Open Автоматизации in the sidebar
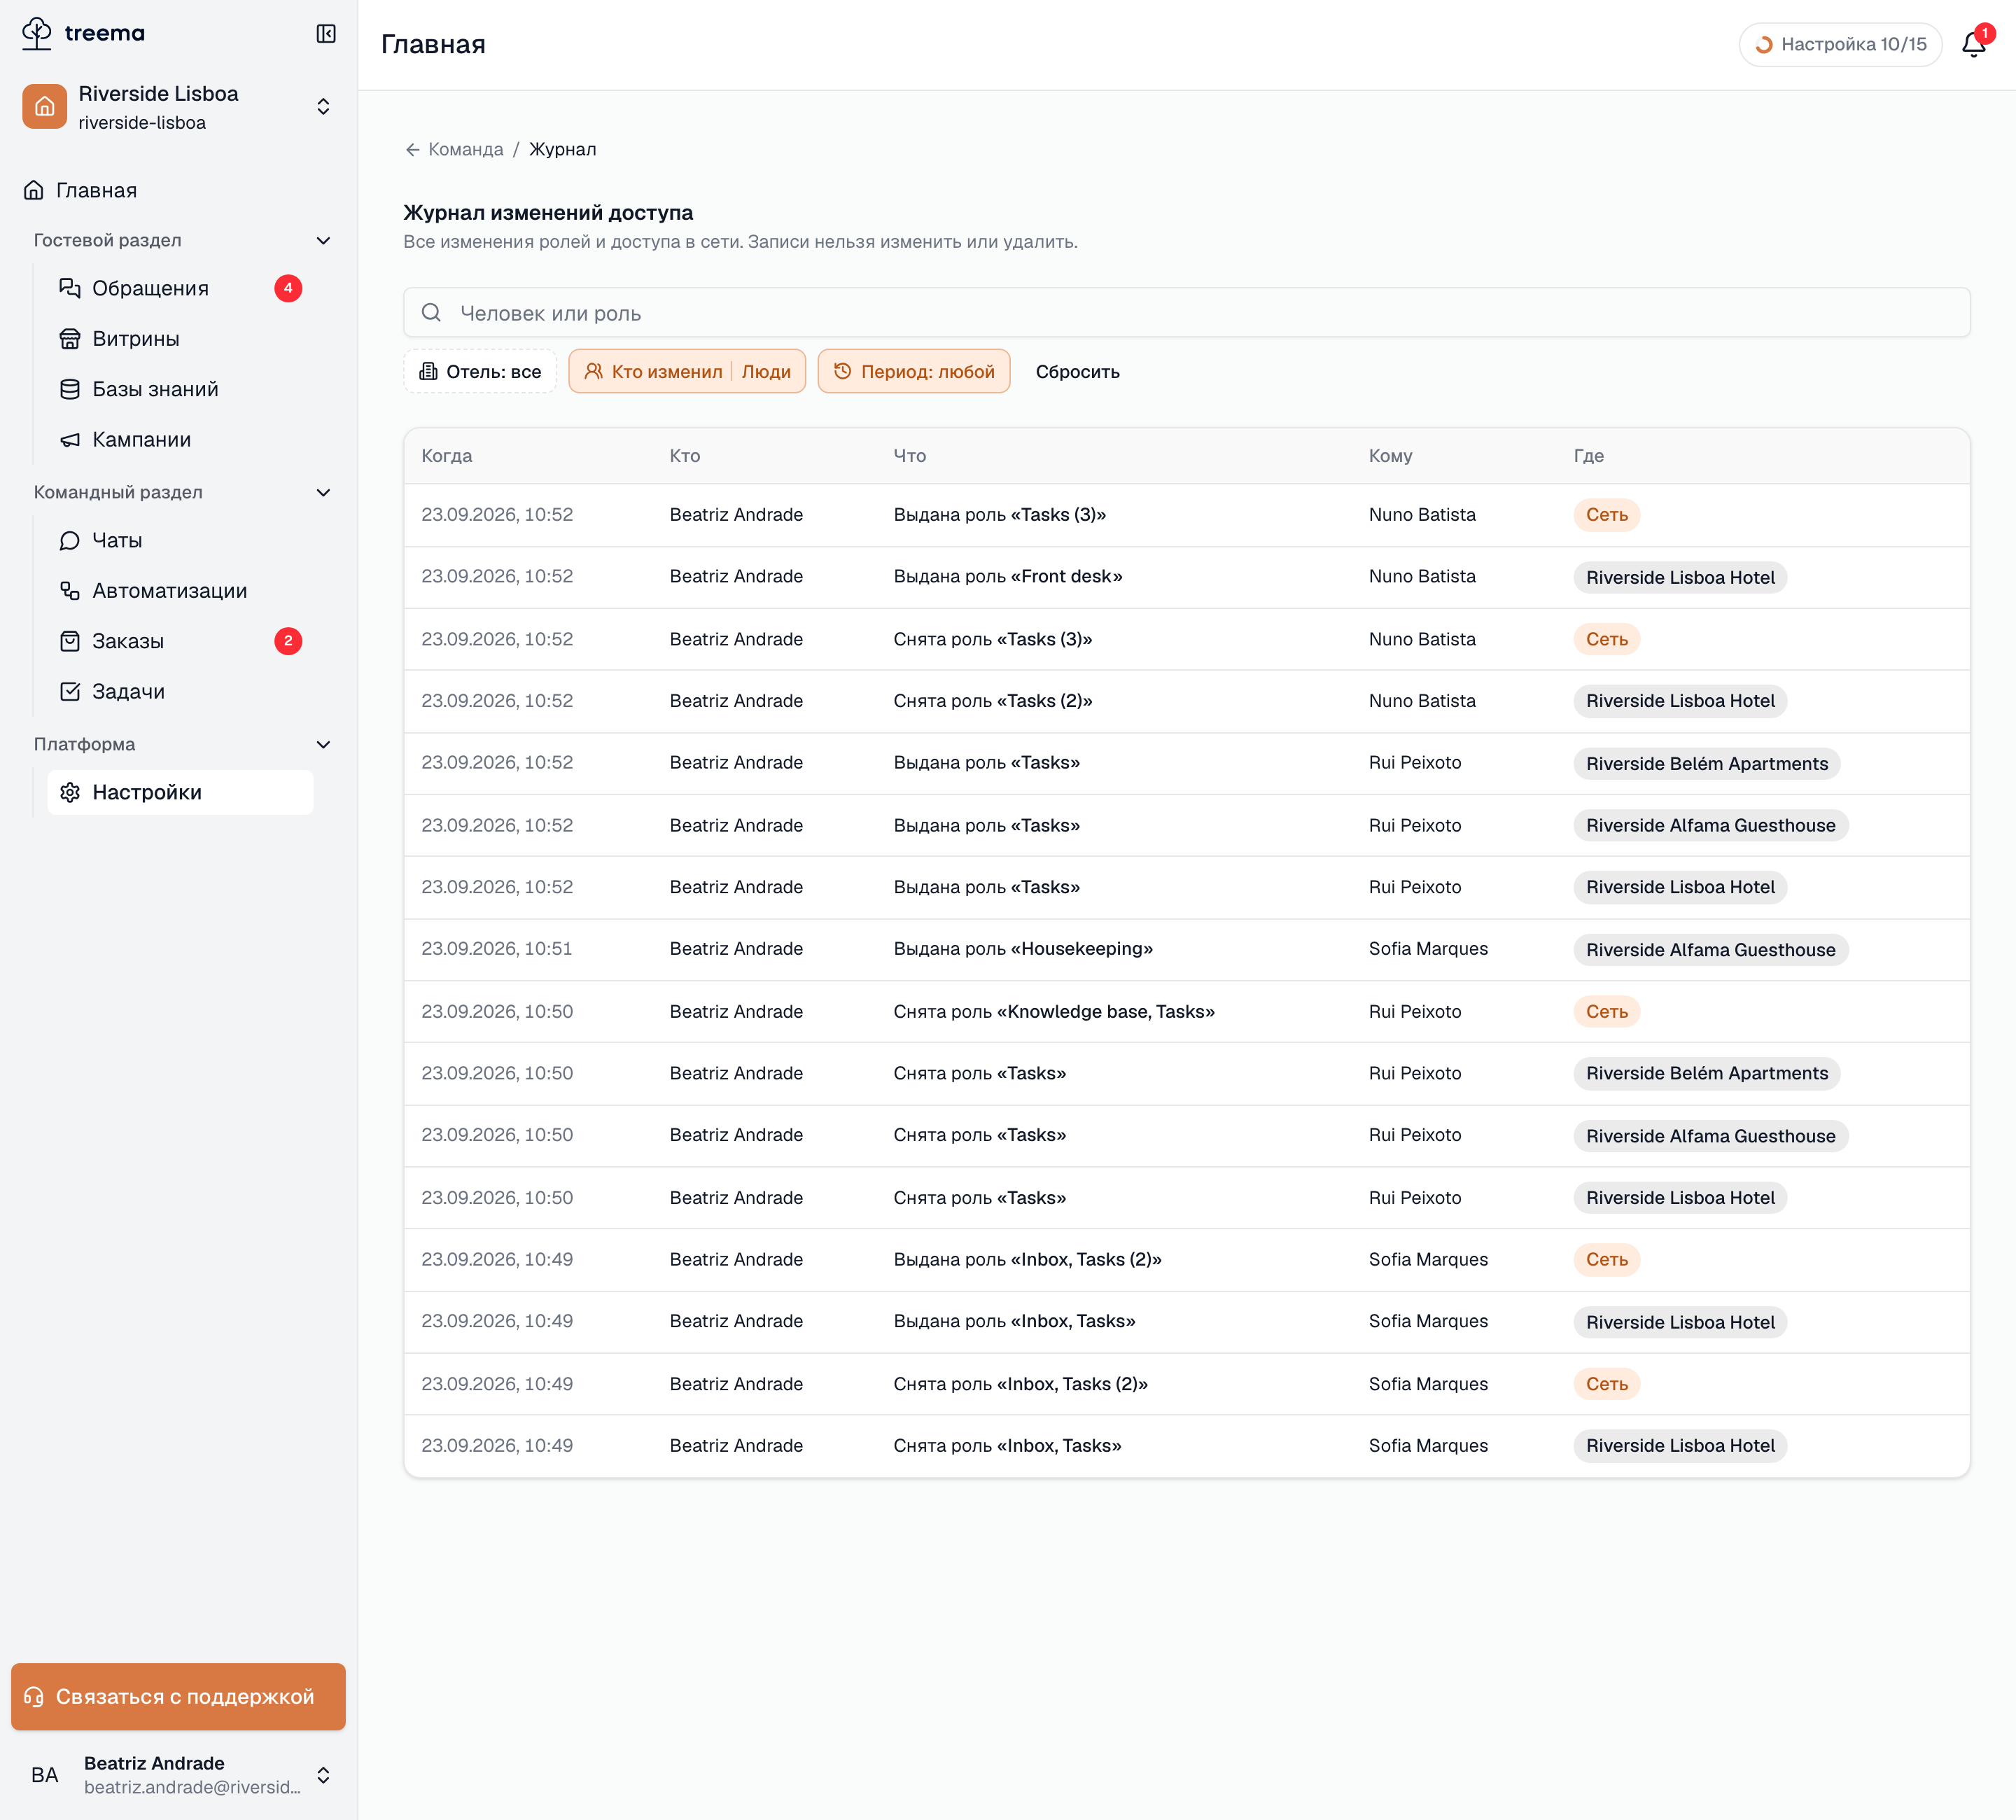The image size is (2016, 1820). point(180,591)
